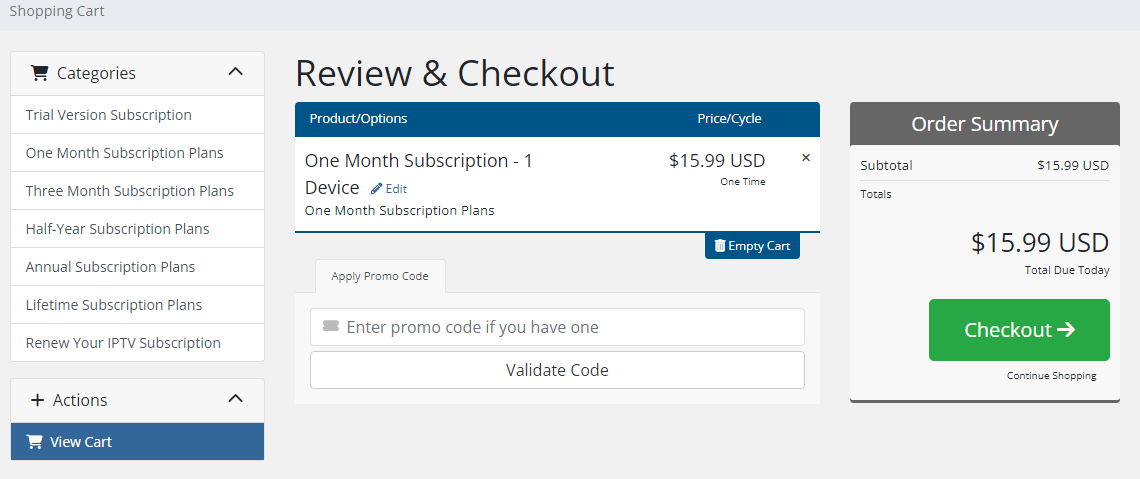Viewport: 1140px width, 479px height.
Task: Follow the Continue Shopping link
Action: (x=1051, y=376)
